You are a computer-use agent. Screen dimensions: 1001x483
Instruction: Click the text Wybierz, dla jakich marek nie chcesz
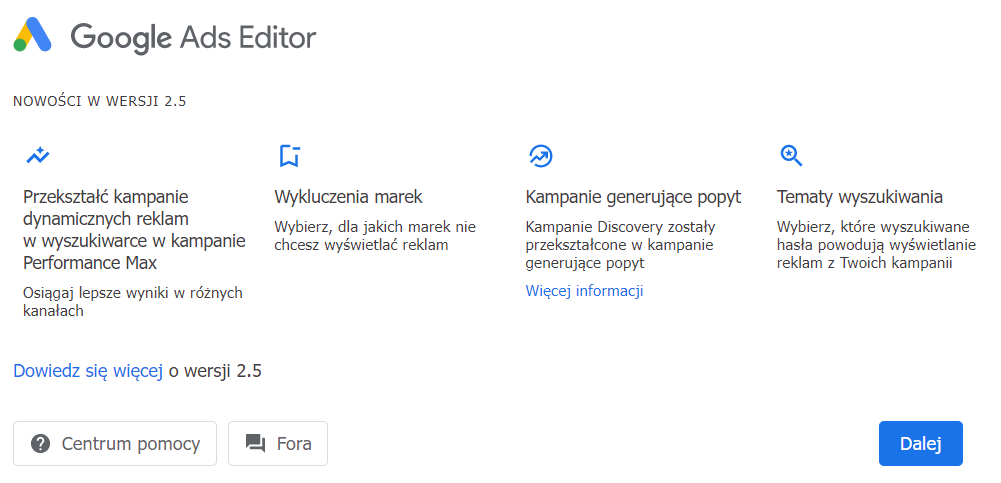375,236
